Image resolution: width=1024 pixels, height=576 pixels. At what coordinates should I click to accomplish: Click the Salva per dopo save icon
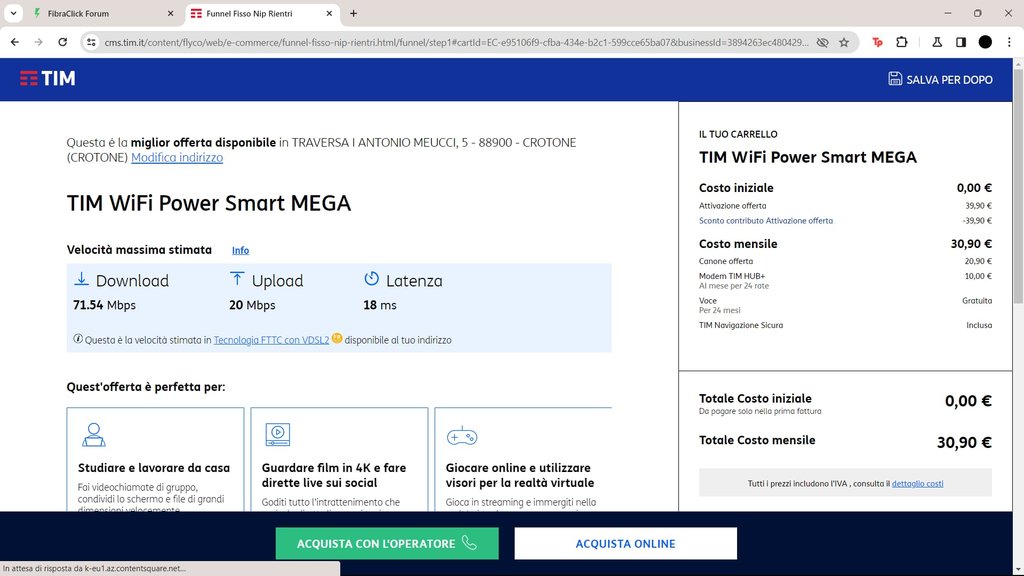(895, 79)
